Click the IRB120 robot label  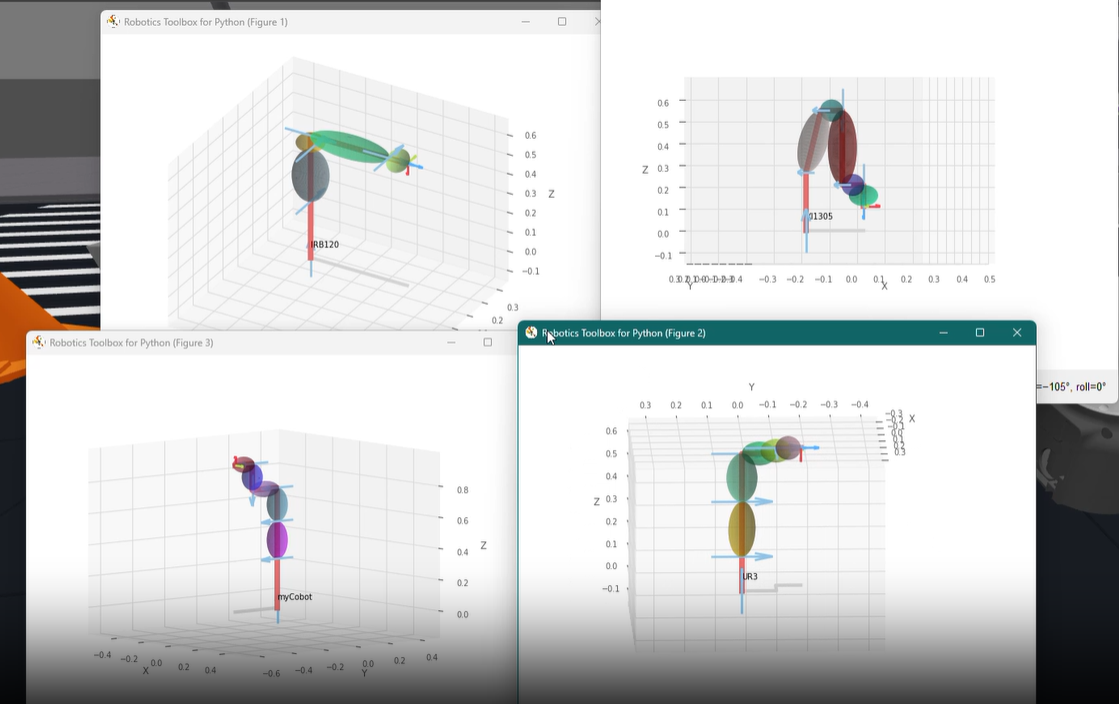pyautogui.click(x=325, y=244)
